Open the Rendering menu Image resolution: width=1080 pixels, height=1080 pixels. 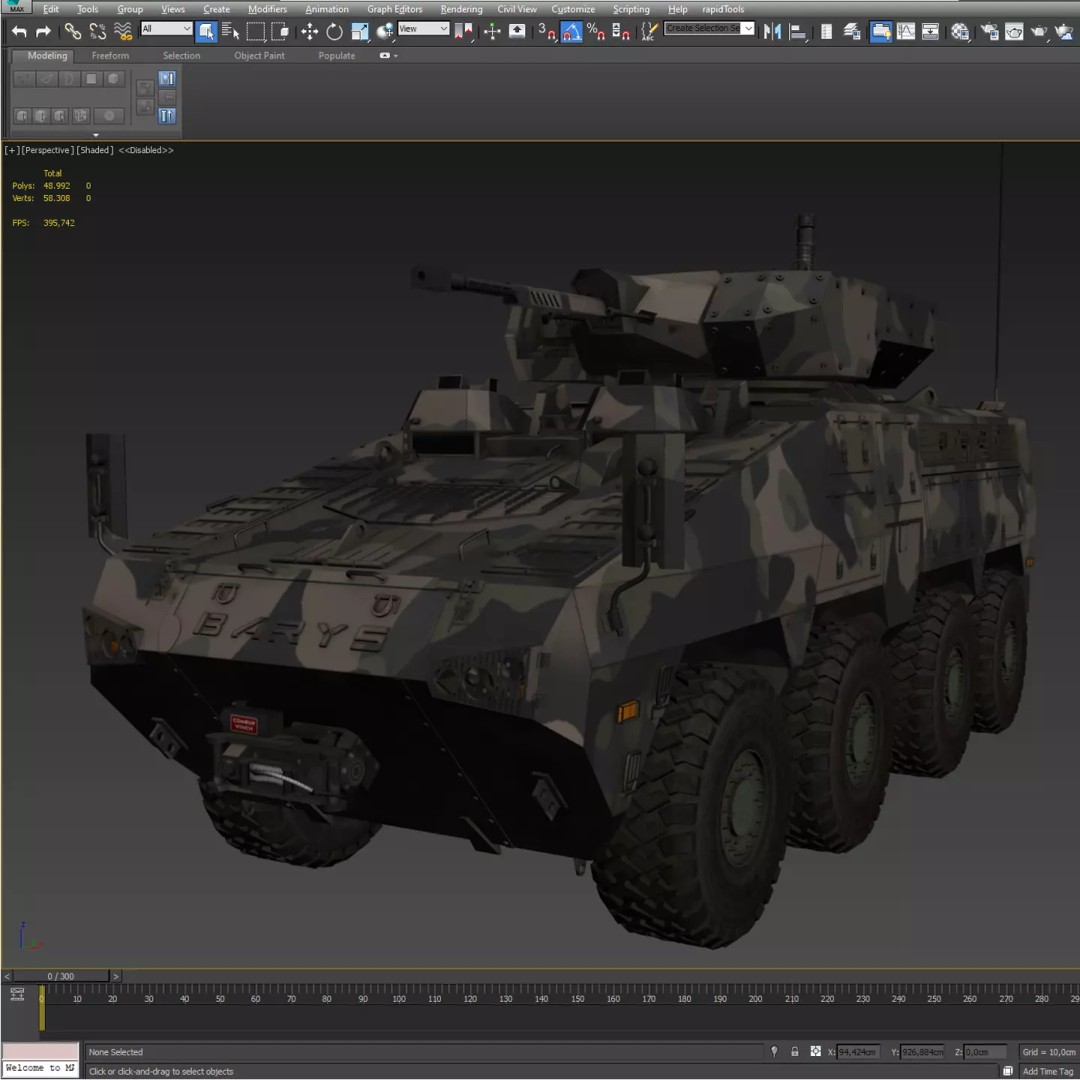pos(461,9)
